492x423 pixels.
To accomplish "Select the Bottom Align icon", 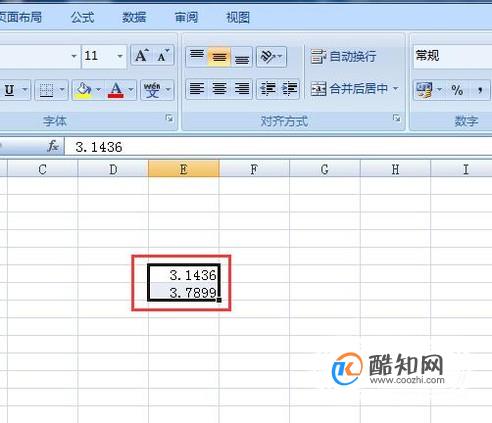I will (242, 56).
